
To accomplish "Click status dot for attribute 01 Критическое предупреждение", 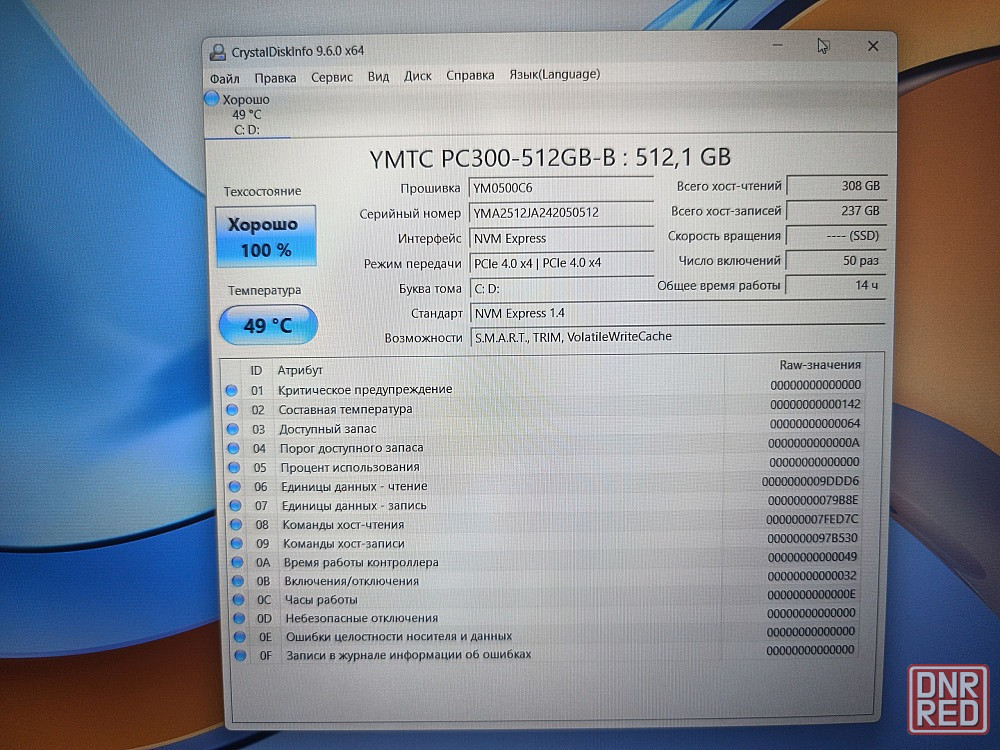I will pos(232,390).
